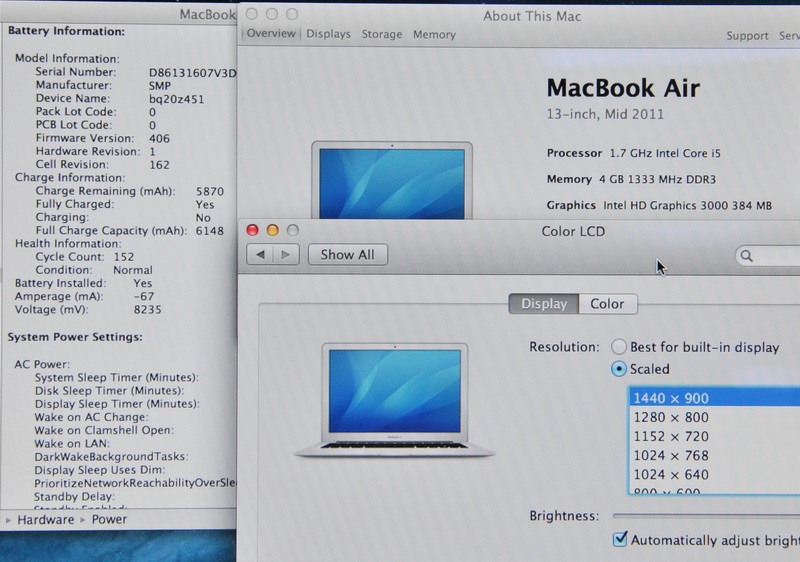Minimize the Color LCD window
This screenshot has width=800, height=562.
272,231
